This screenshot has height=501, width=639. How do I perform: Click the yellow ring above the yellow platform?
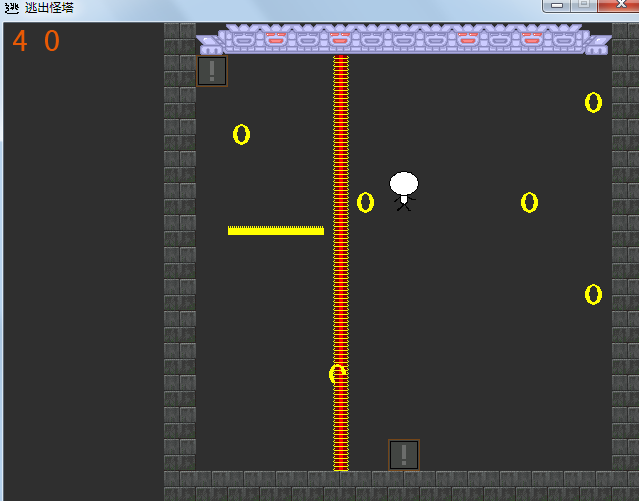241,135
